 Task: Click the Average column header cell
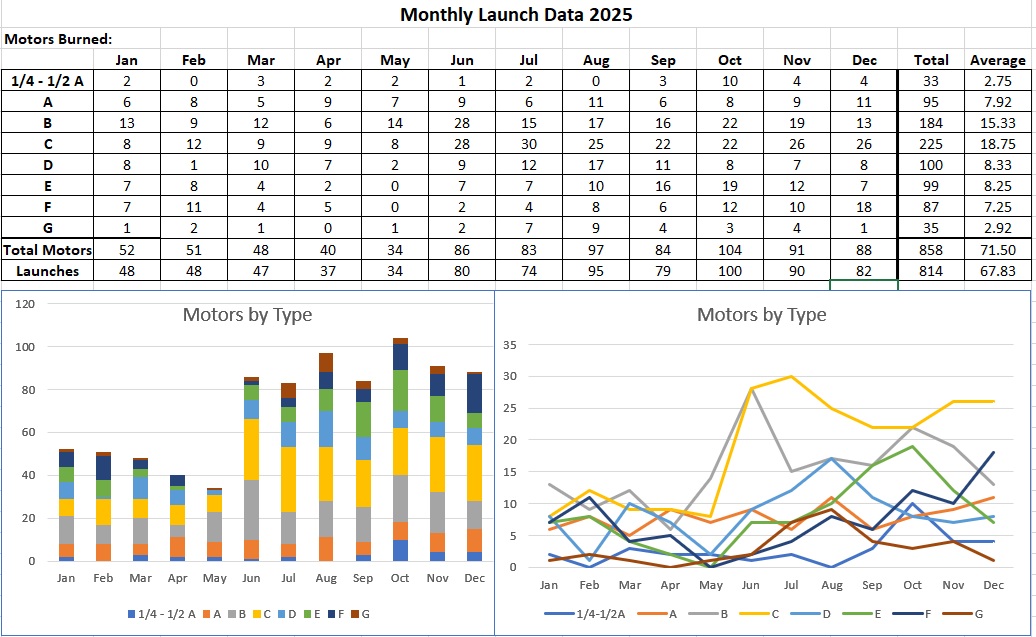coord(997,60)
